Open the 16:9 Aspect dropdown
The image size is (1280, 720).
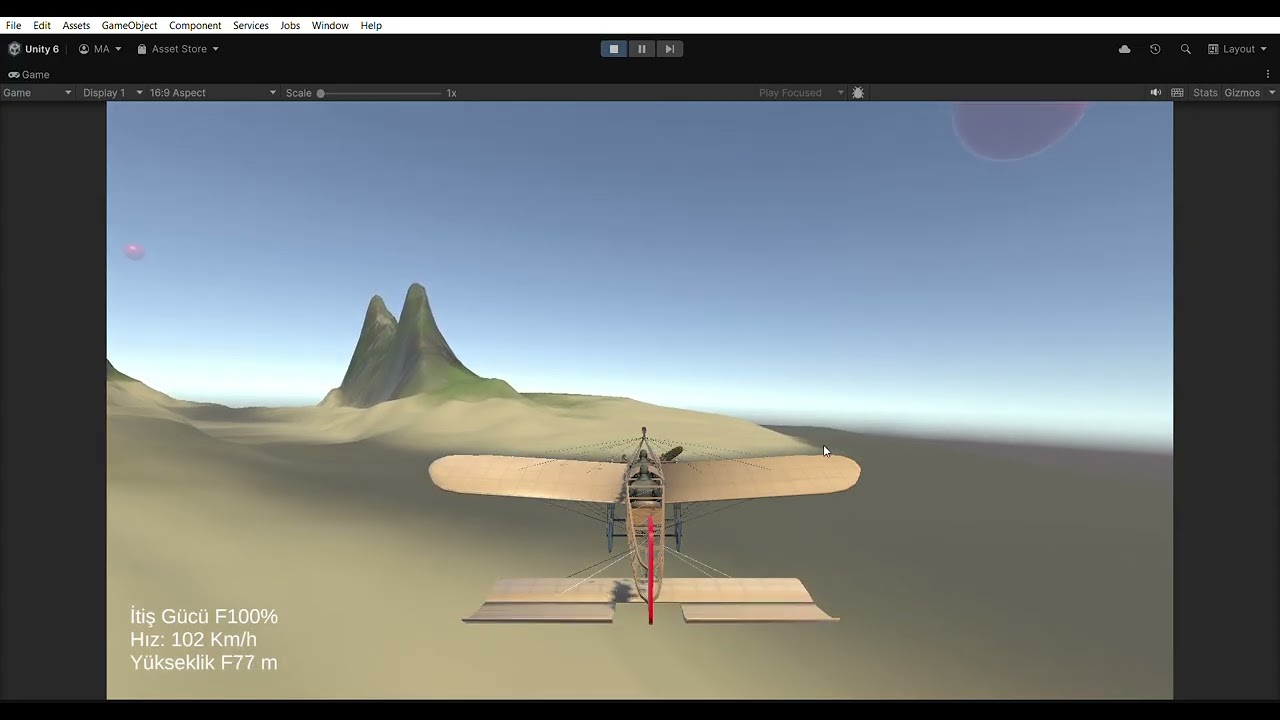pos(213,93)
